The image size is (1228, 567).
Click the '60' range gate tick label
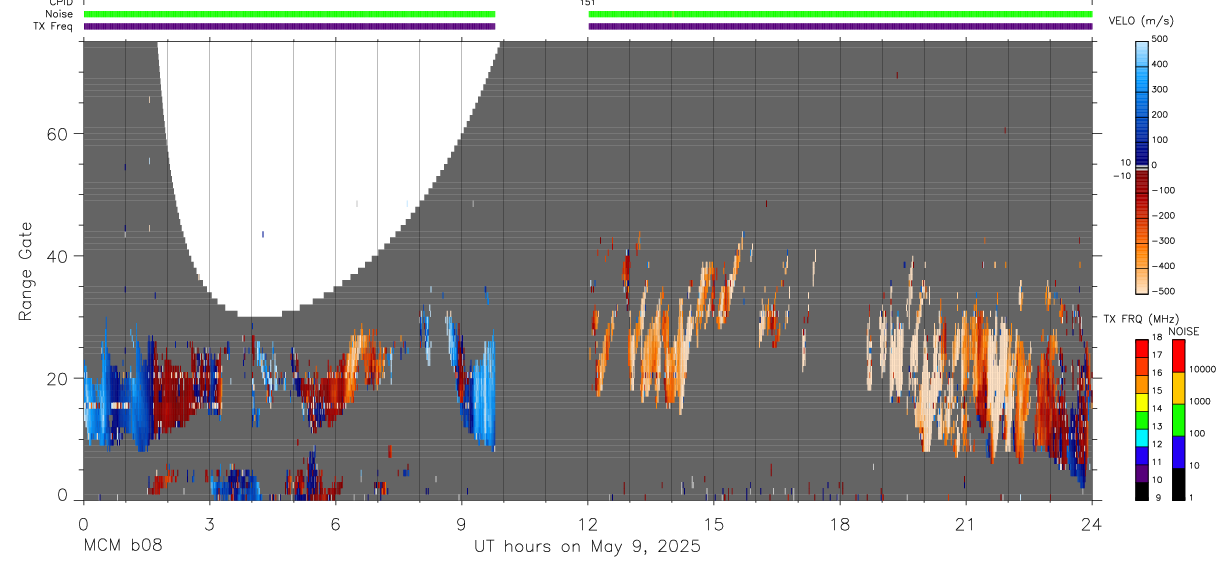pyautogui.click(x=57, y=134)
